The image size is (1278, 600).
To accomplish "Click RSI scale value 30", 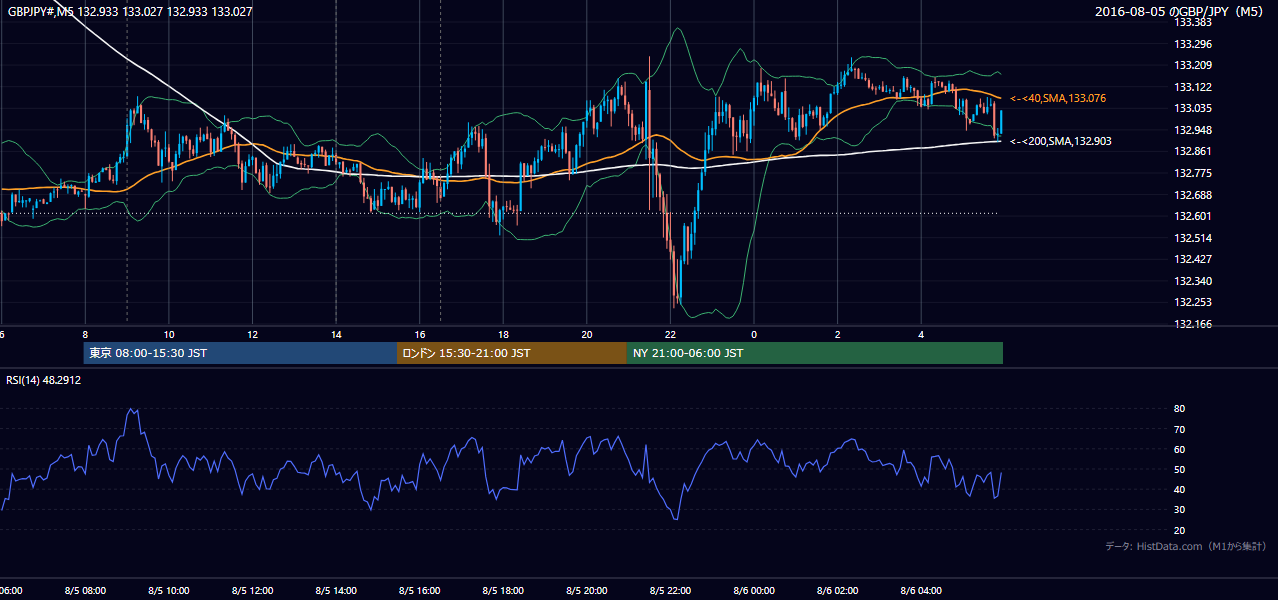I will (x=1179, y=510).
